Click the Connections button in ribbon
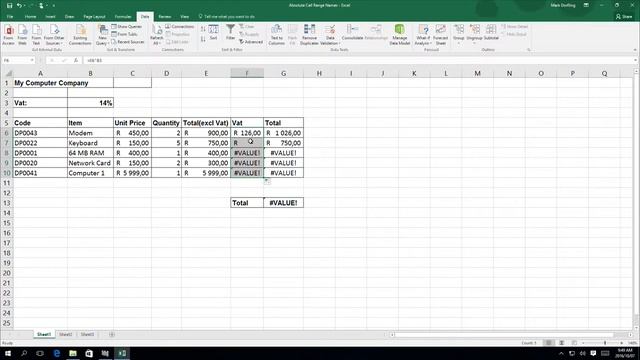This screenshot has width=640, height=360. pos(180,27)
